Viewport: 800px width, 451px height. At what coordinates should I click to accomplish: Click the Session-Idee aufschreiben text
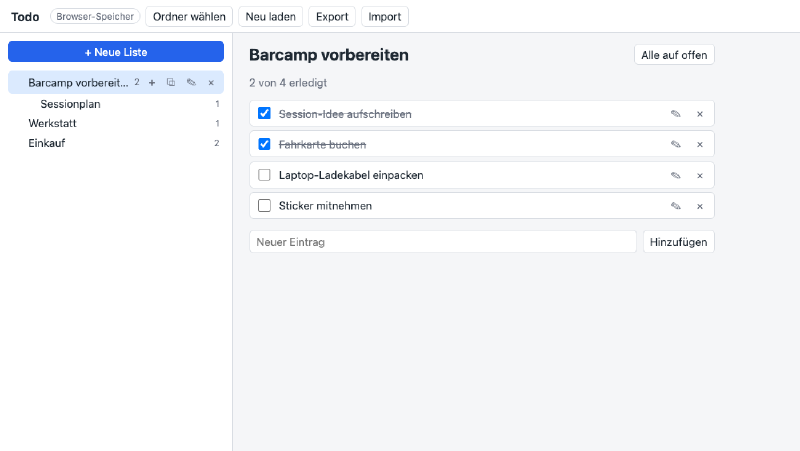345,114
